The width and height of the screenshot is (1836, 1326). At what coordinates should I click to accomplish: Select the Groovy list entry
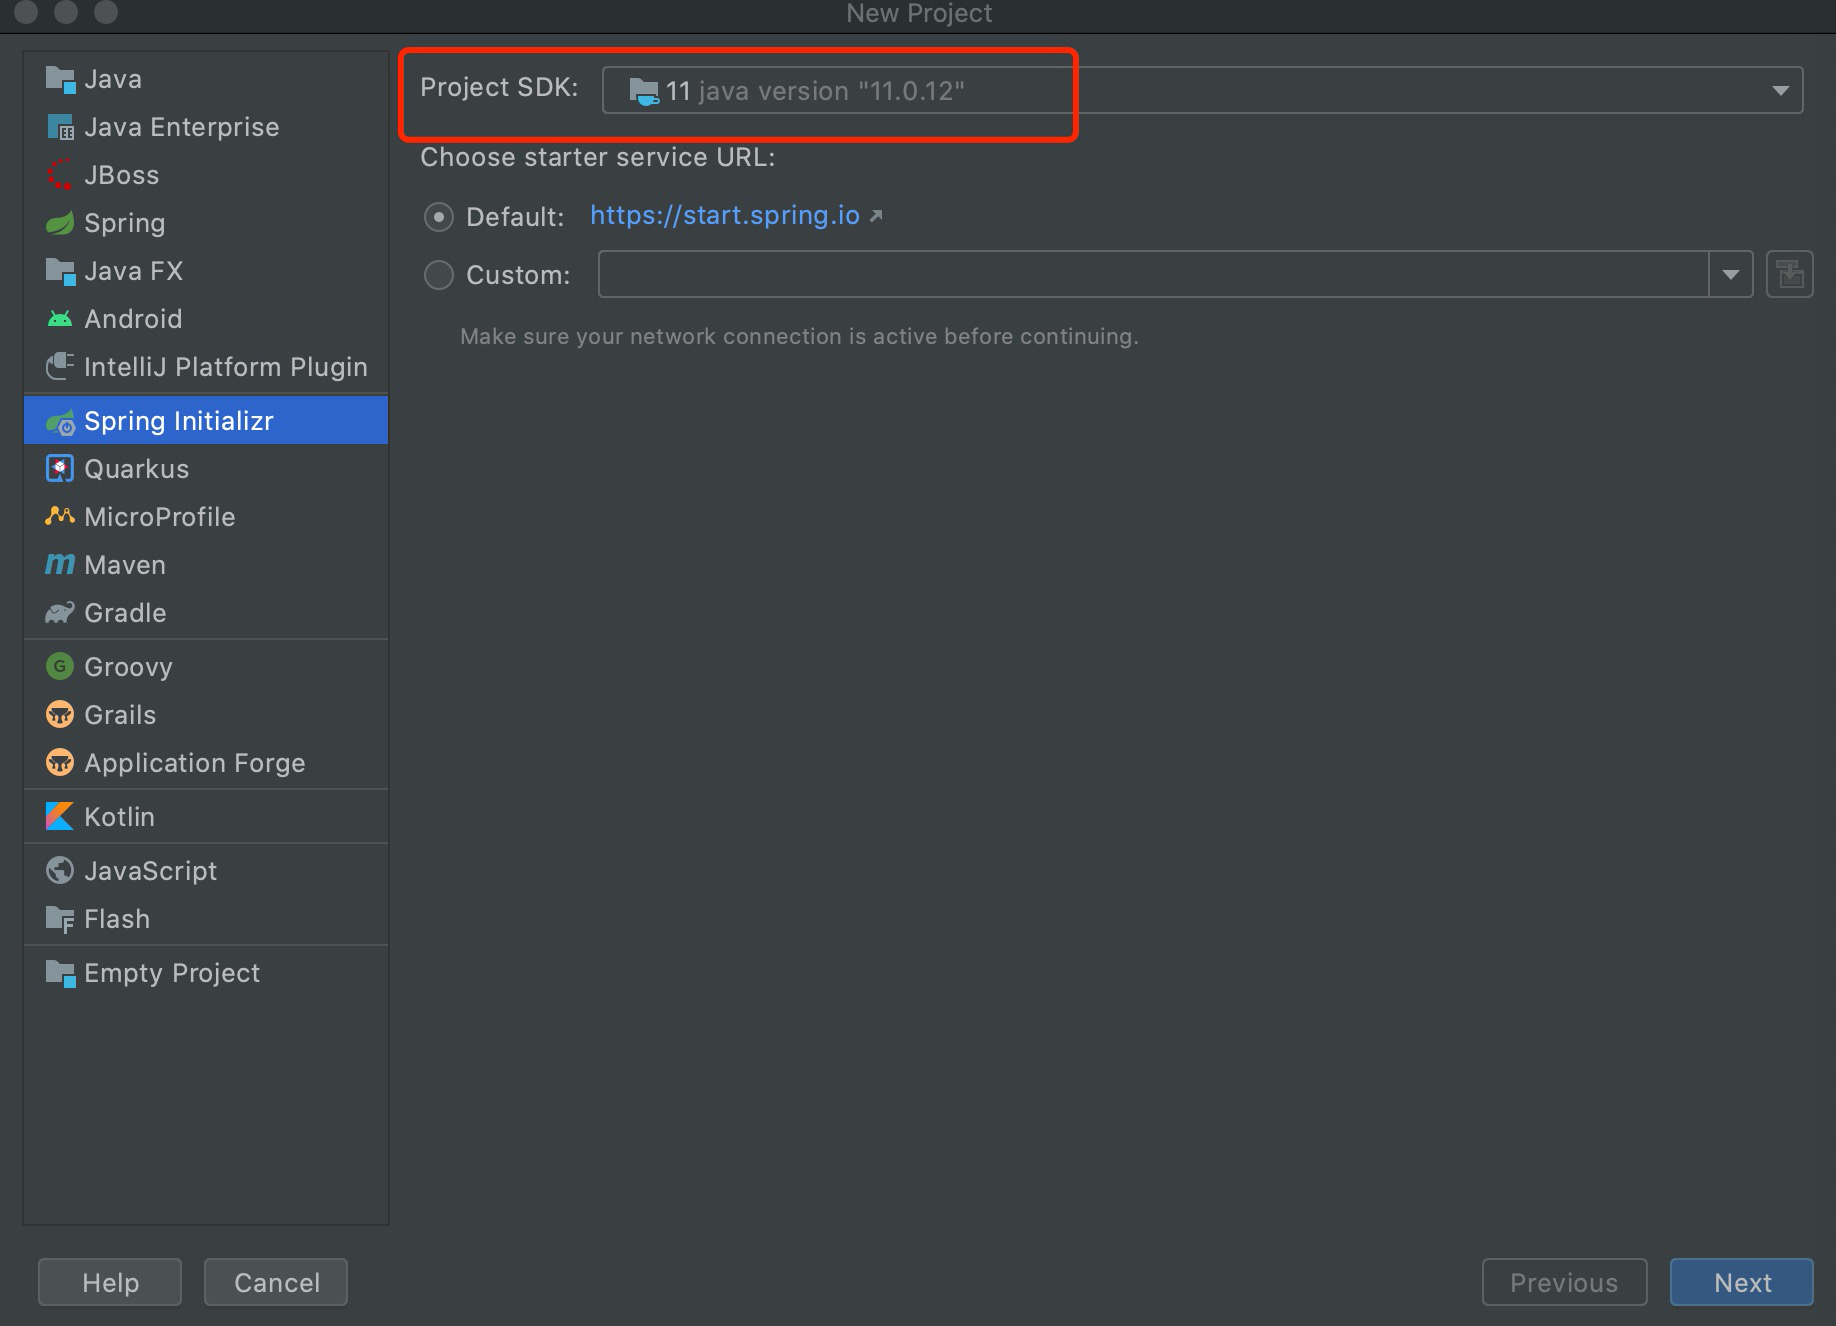206,667
